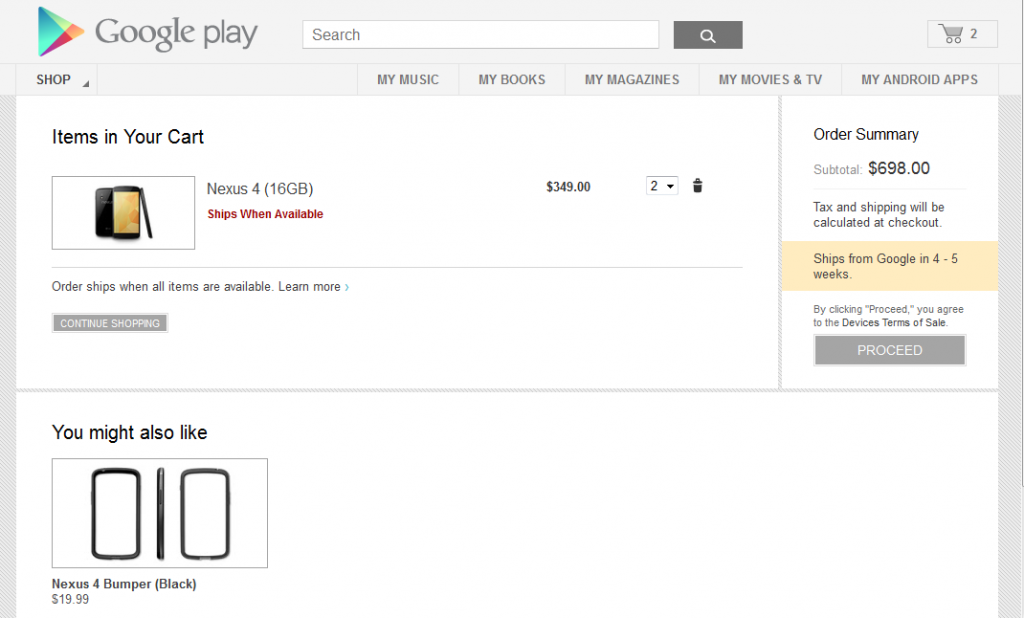Click the Ships When Available text

pyautogui.click(x=265, y=214)
